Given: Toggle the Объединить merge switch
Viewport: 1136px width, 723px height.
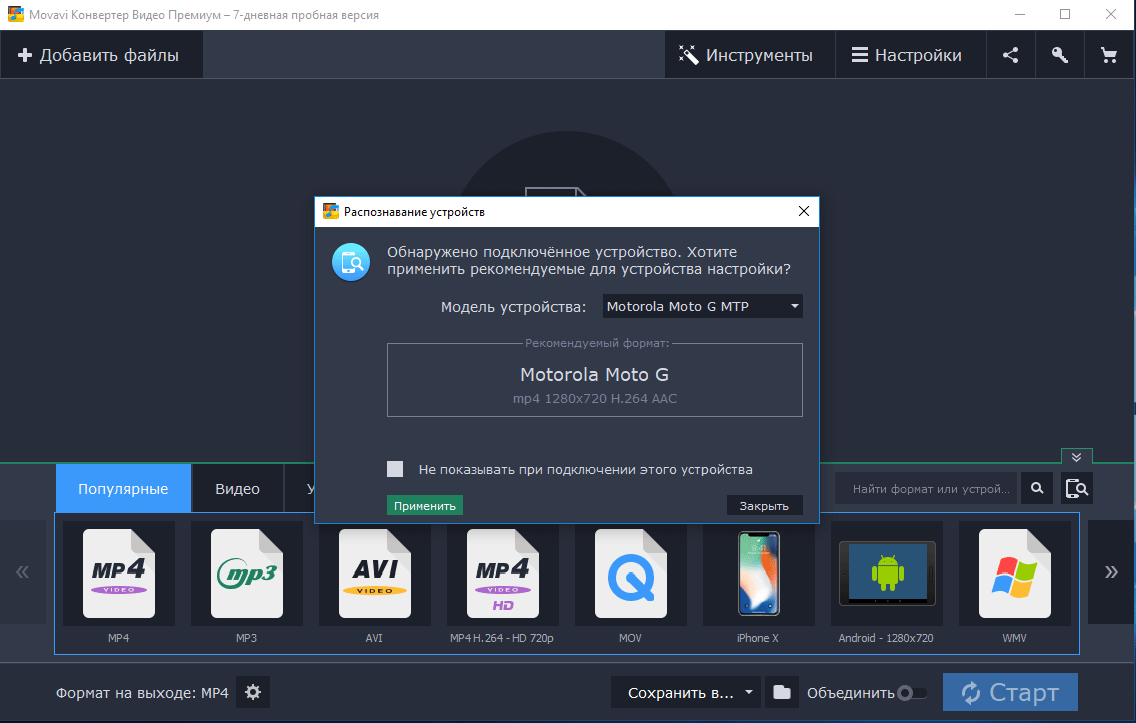Looking at the screenshot, I should [911, 693].
